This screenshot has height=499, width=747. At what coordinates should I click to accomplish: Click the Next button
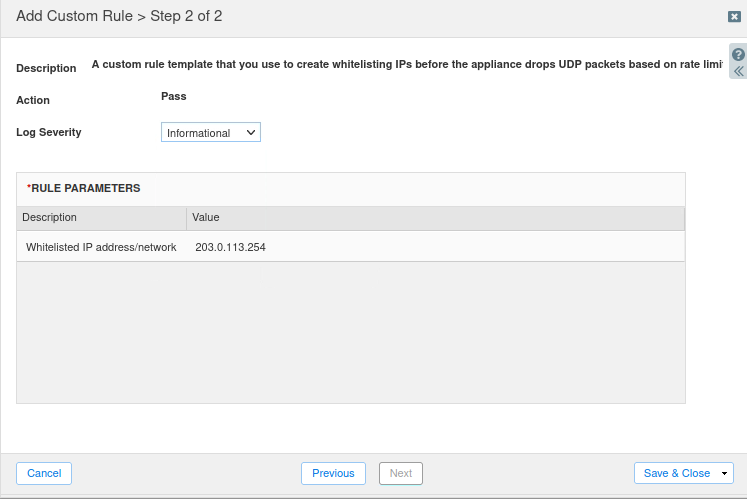[x=400, y=474]
